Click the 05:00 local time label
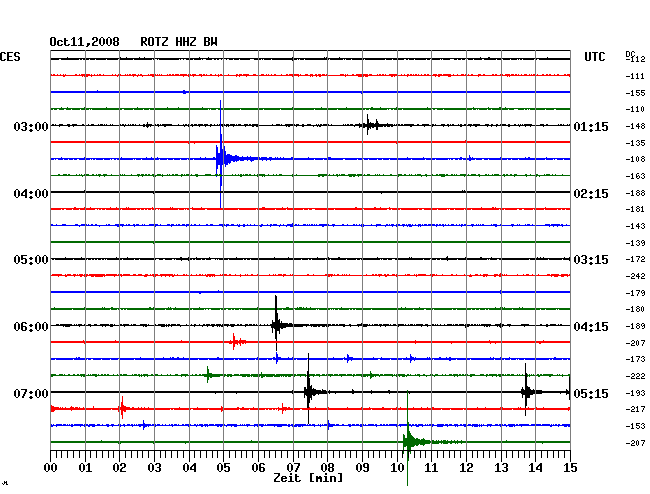Viewport: 650px width, 494px height. pos(31,260)
